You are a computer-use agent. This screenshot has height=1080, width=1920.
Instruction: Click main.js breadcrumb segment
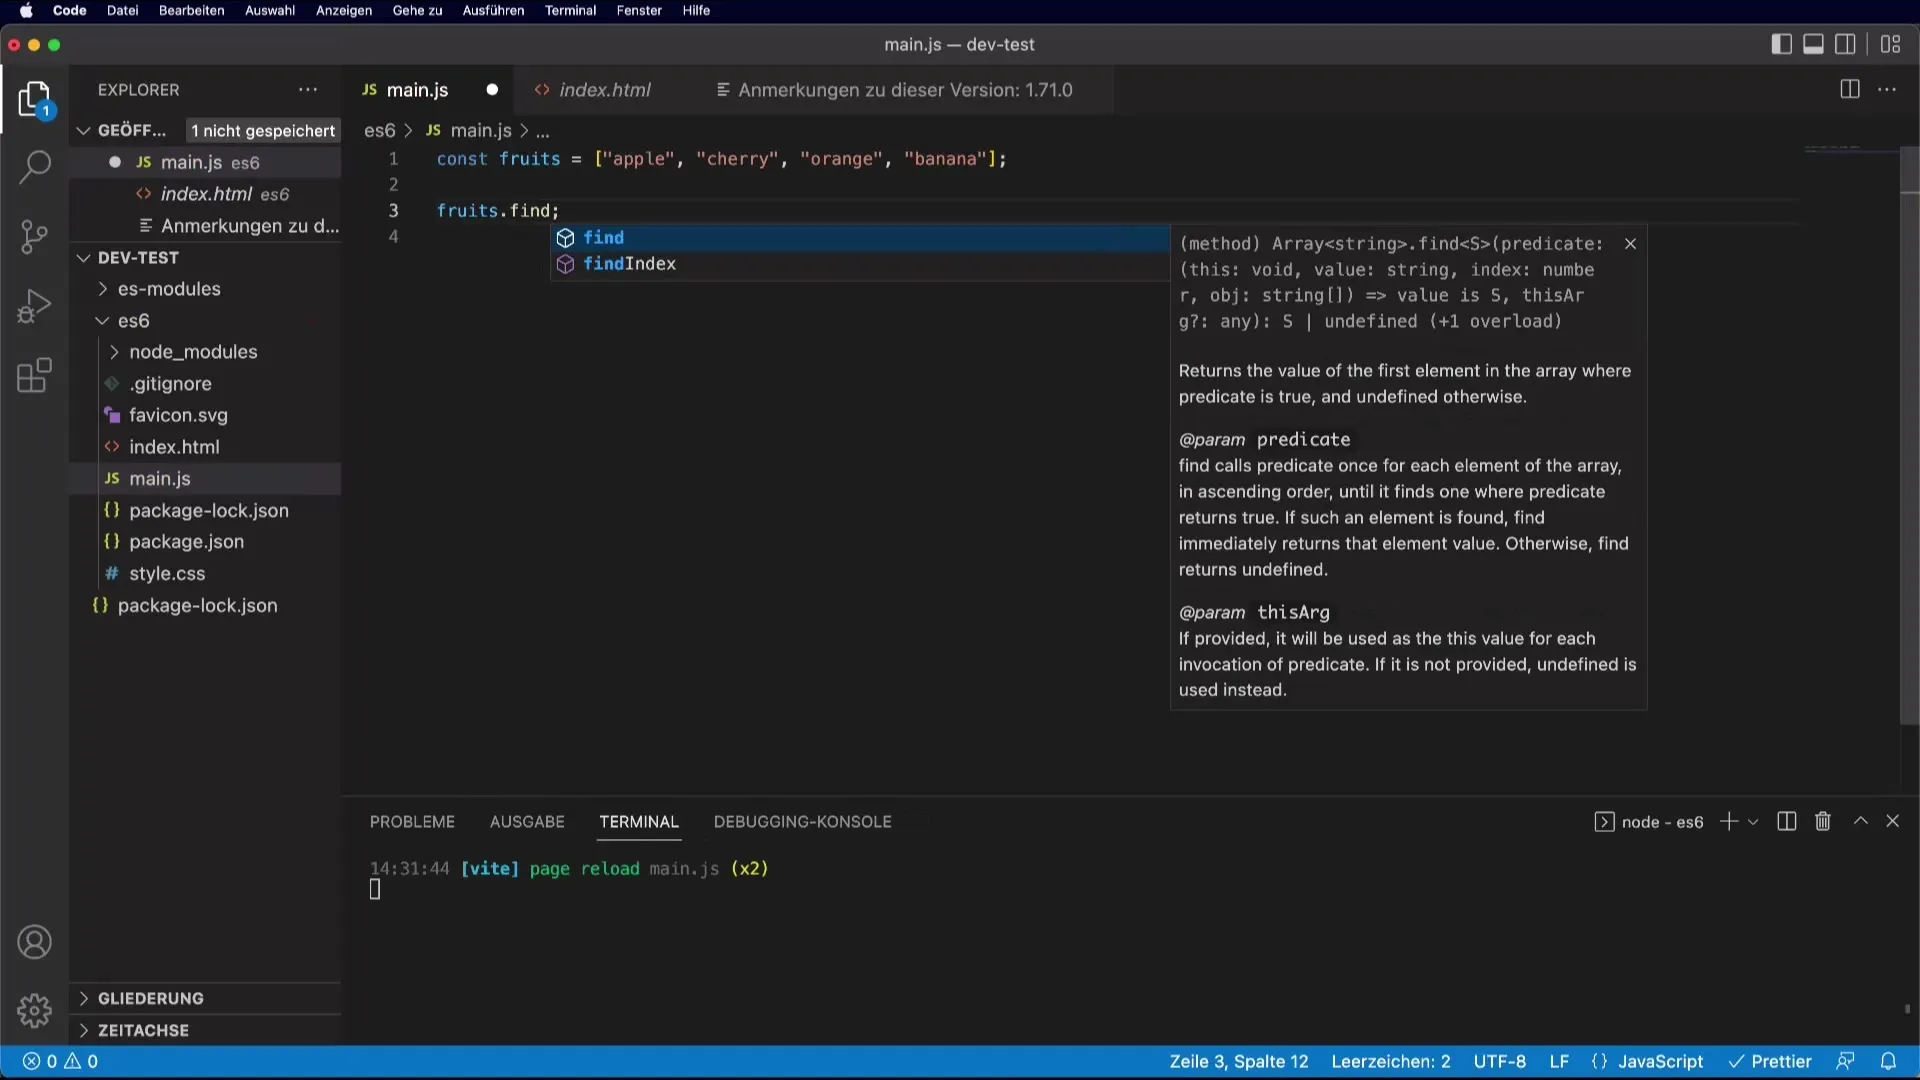click(468, 131)
